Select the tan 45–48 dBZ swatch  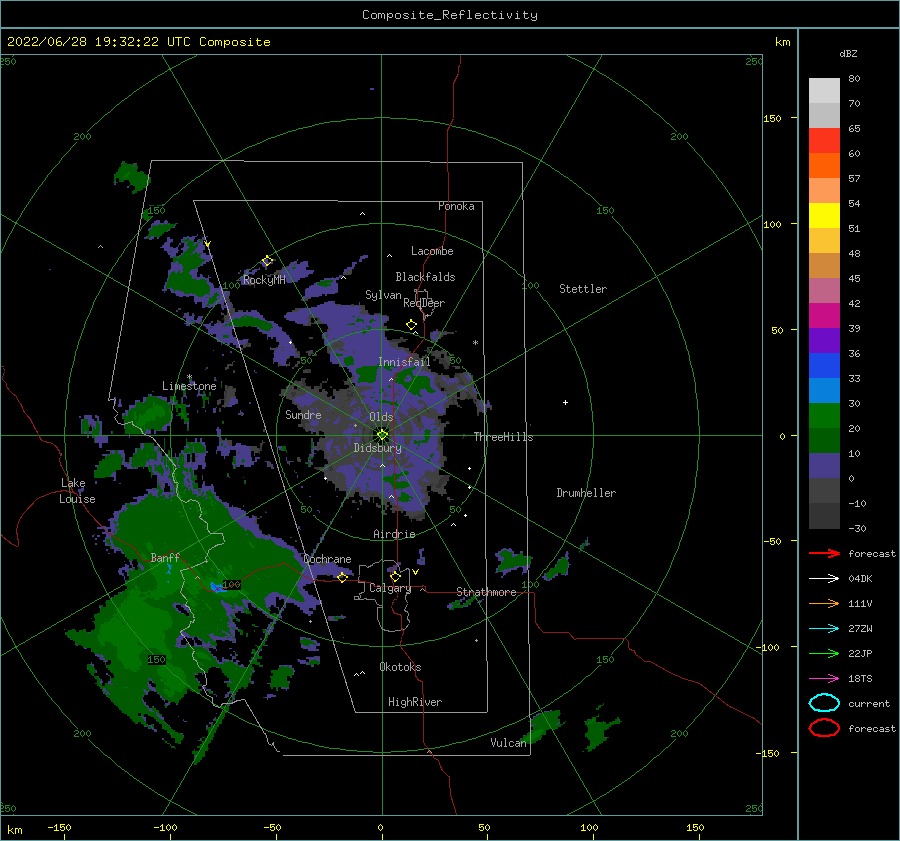point(824,266)
